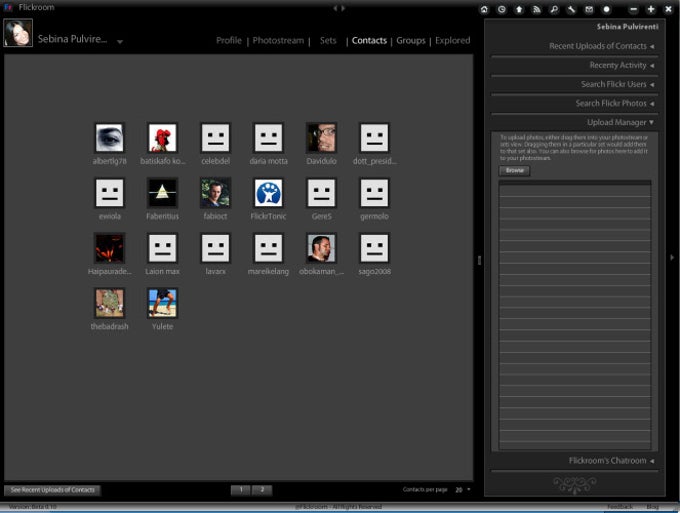Click the Feedback link in footer
The image size is (680, 513).
620,506
